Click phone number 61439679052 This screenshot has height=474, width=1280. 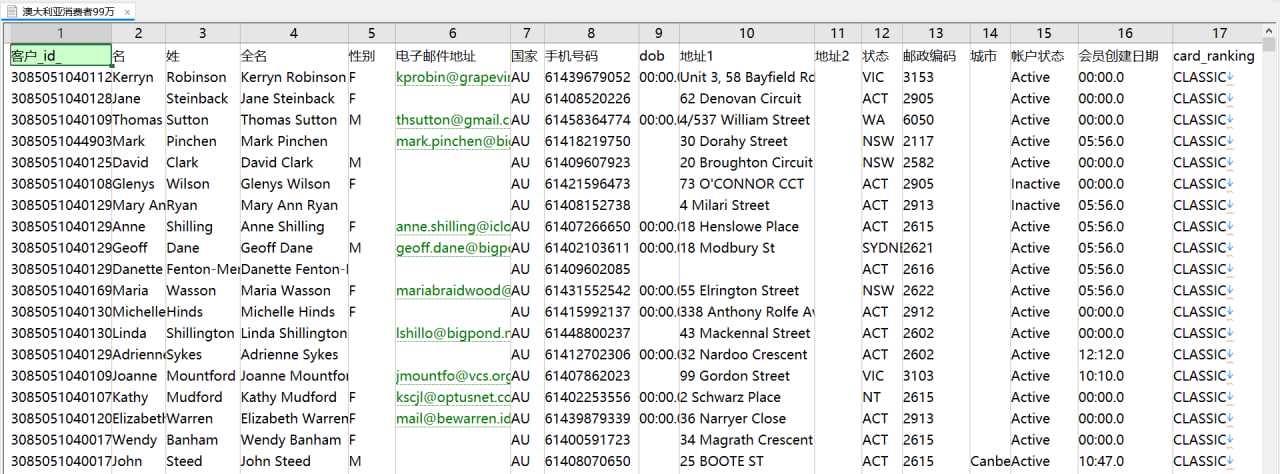pyautogui.click(x=591, y=77)
